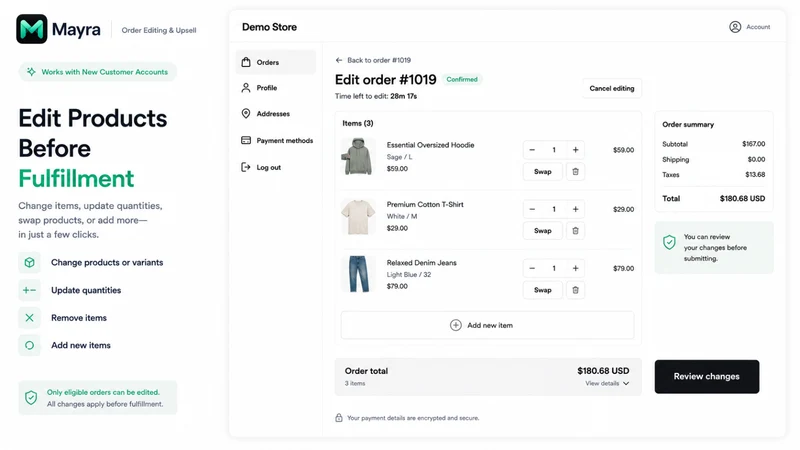This screenshot has width=800, height=450.
Task: Click the Payment methods card icon
Action: [246, 140]
